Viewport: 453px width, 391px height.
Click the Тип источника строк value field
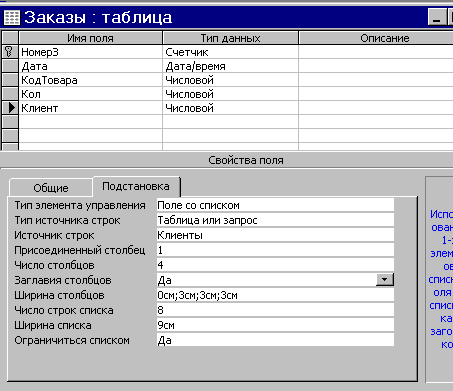coord(275,220)
